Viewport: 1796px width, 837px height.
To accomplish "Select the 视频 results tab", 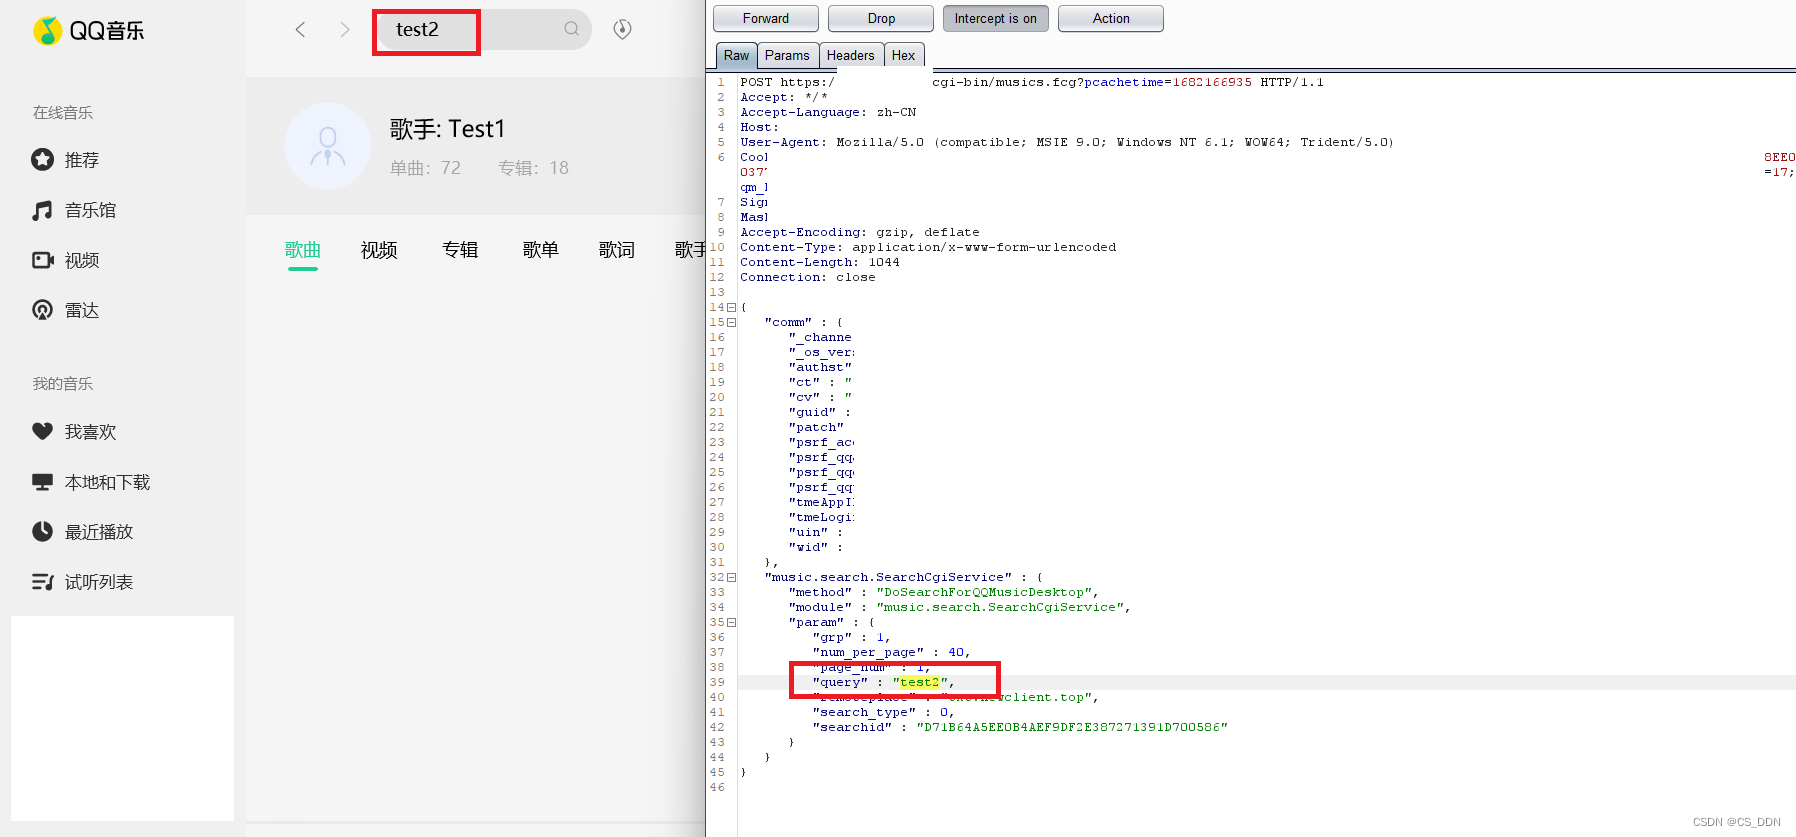I will click(379, 250).
